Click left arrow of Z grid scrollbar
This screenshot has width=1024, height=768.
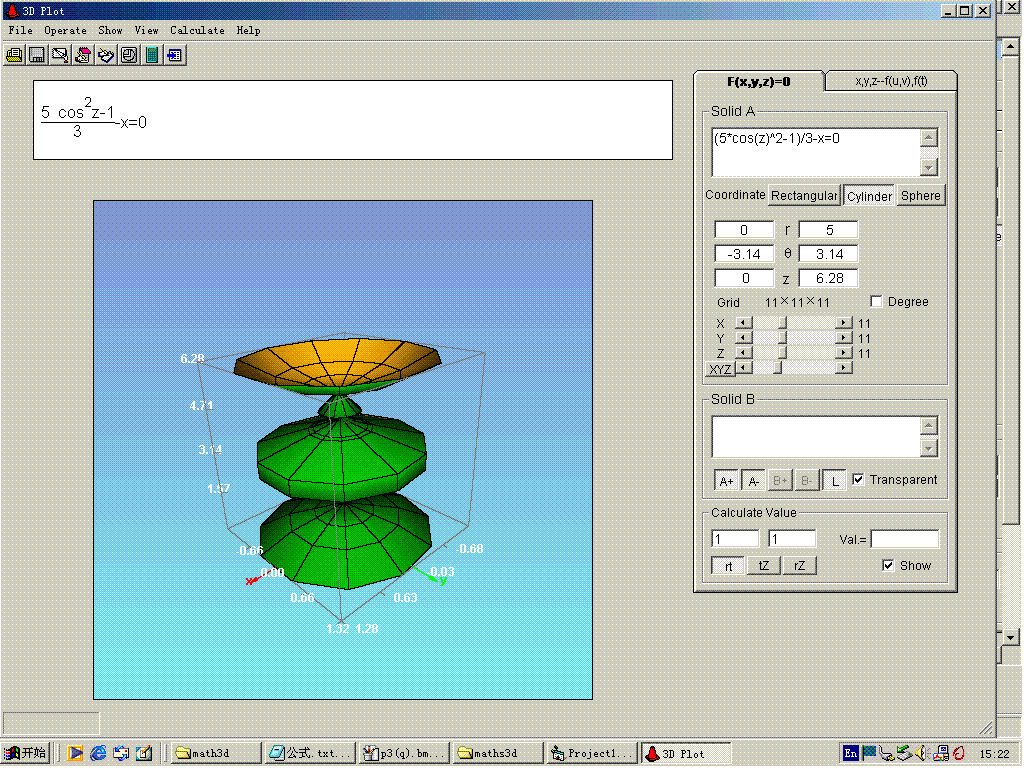(x=742, y=353)
